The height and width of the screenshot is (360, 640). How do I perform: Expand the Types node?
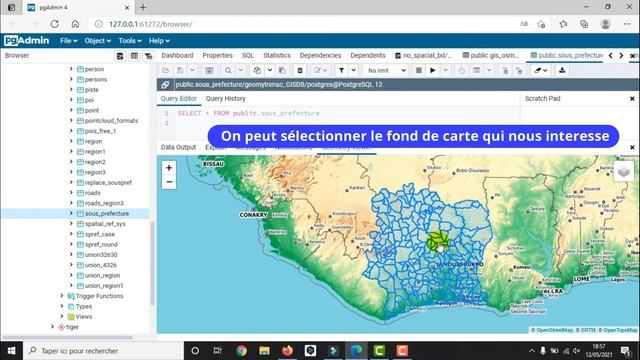[62, 306]
